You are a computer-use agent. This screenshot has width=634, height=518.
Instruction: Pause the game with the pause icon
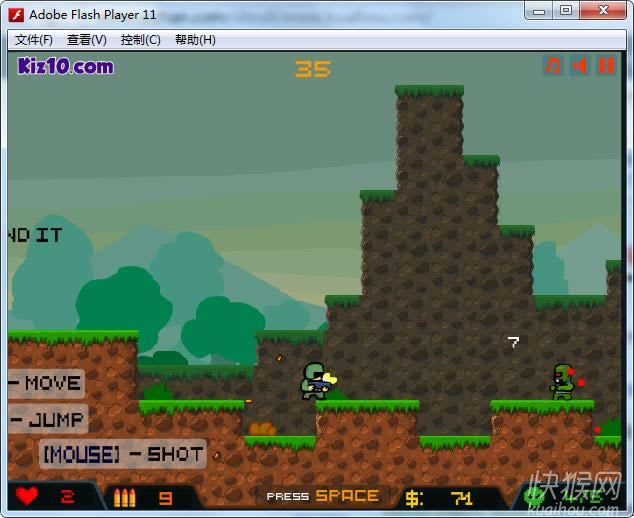click(x=606, y=66)
